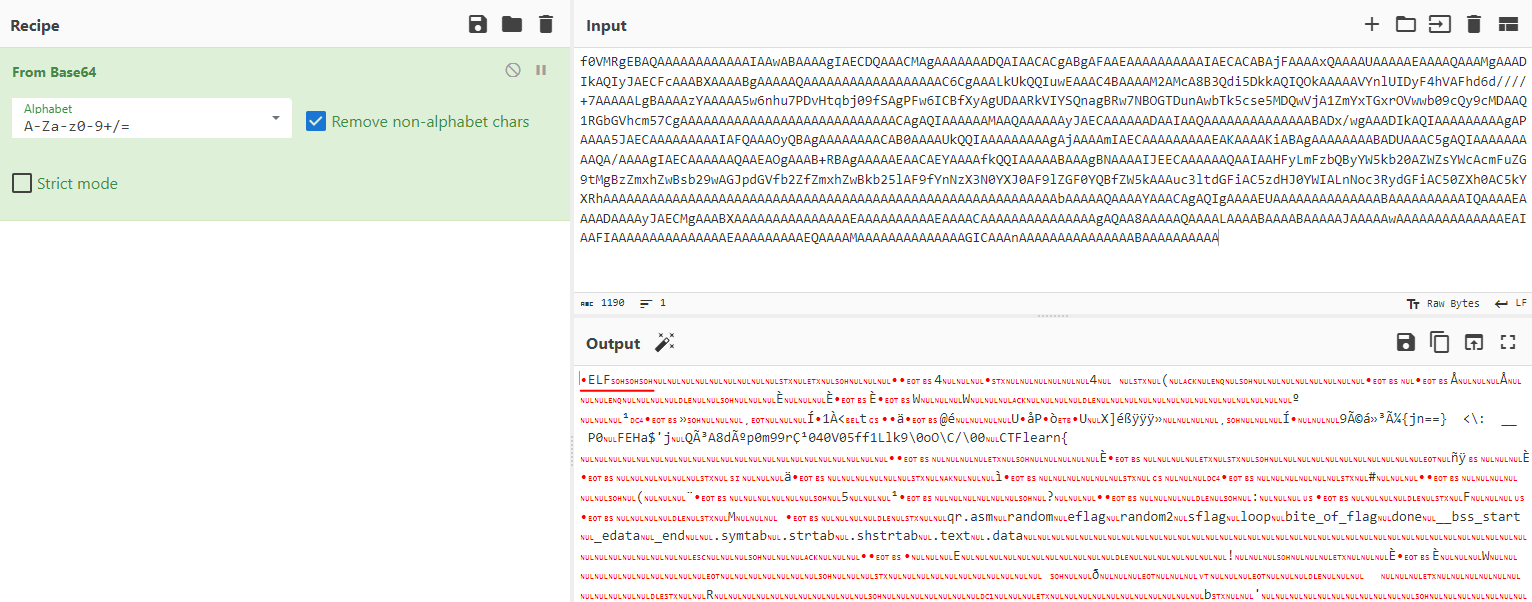Replace input with output
This screenshot has height=602, width=1532.
[1474, 342]
